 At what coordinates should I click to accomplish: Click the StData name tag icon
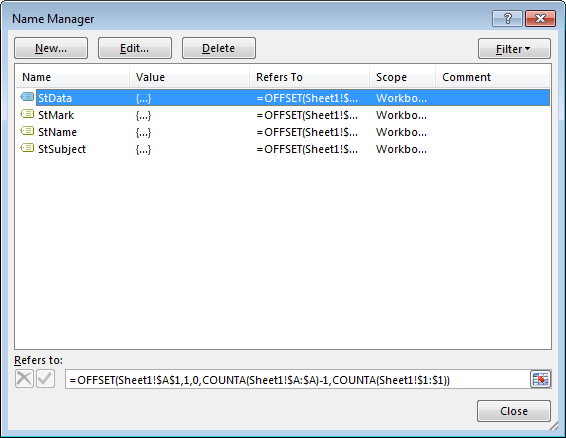tap(27, 97)
